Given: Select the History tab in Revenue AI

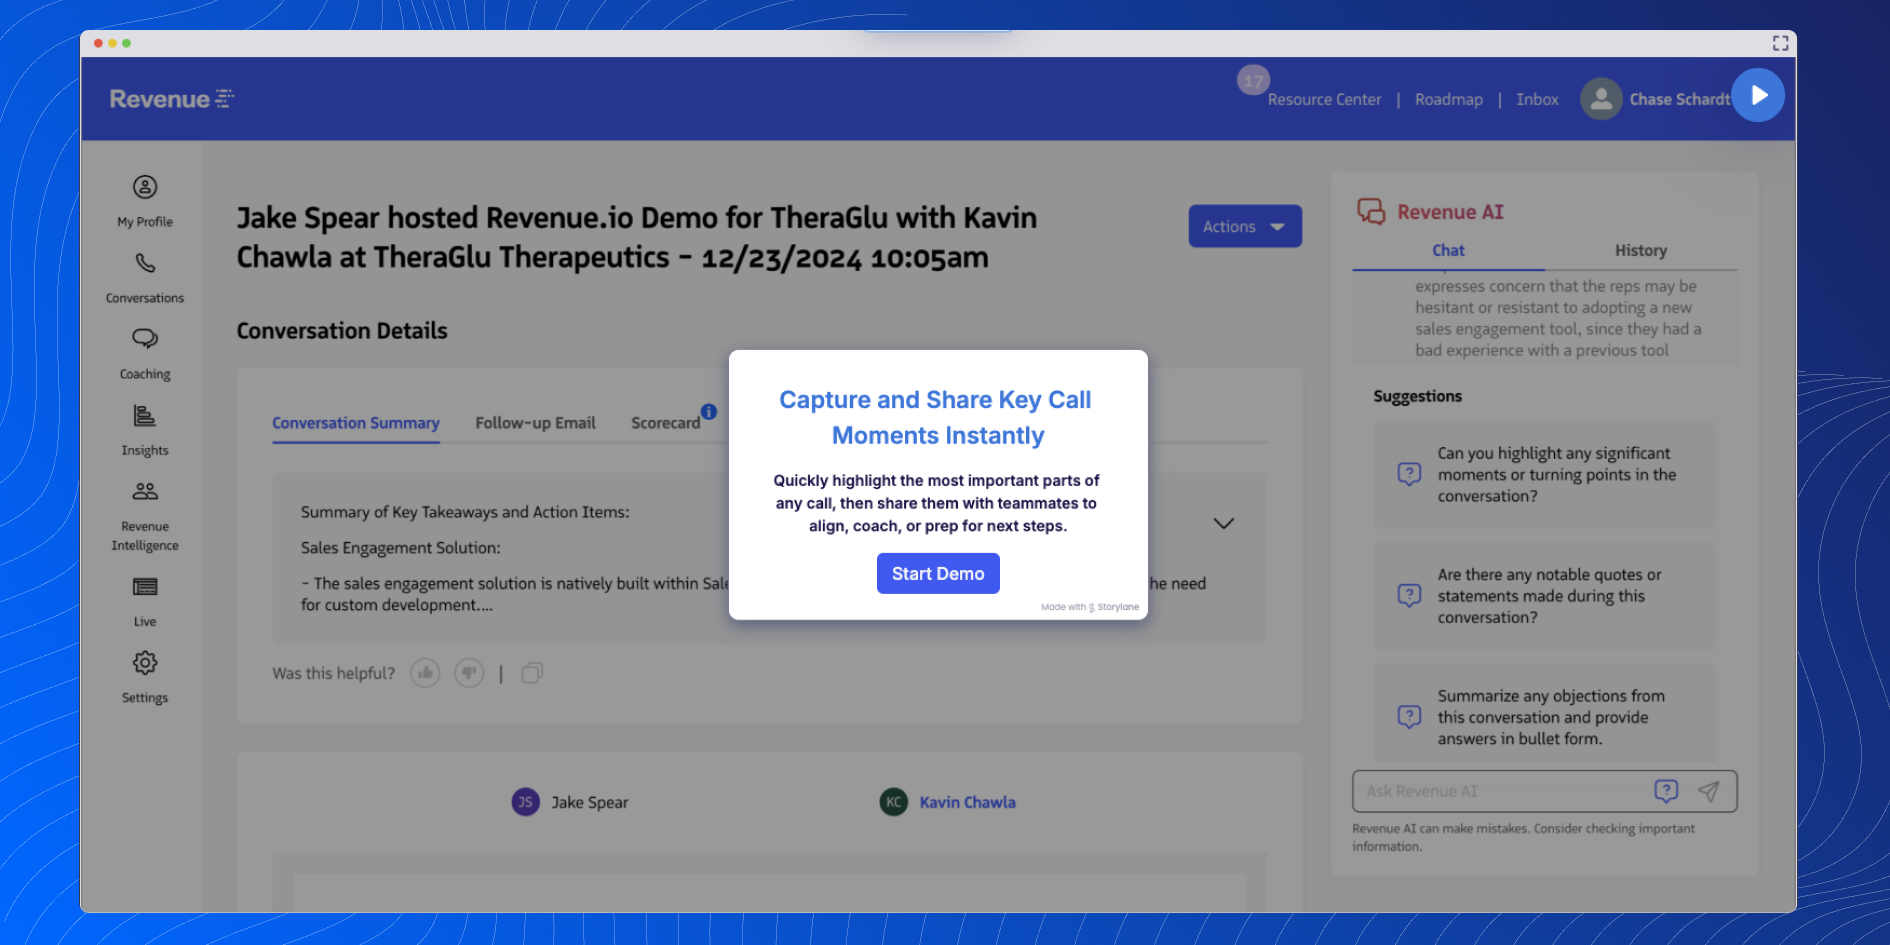Looking at the screenshot, I should pos(1641,251).
